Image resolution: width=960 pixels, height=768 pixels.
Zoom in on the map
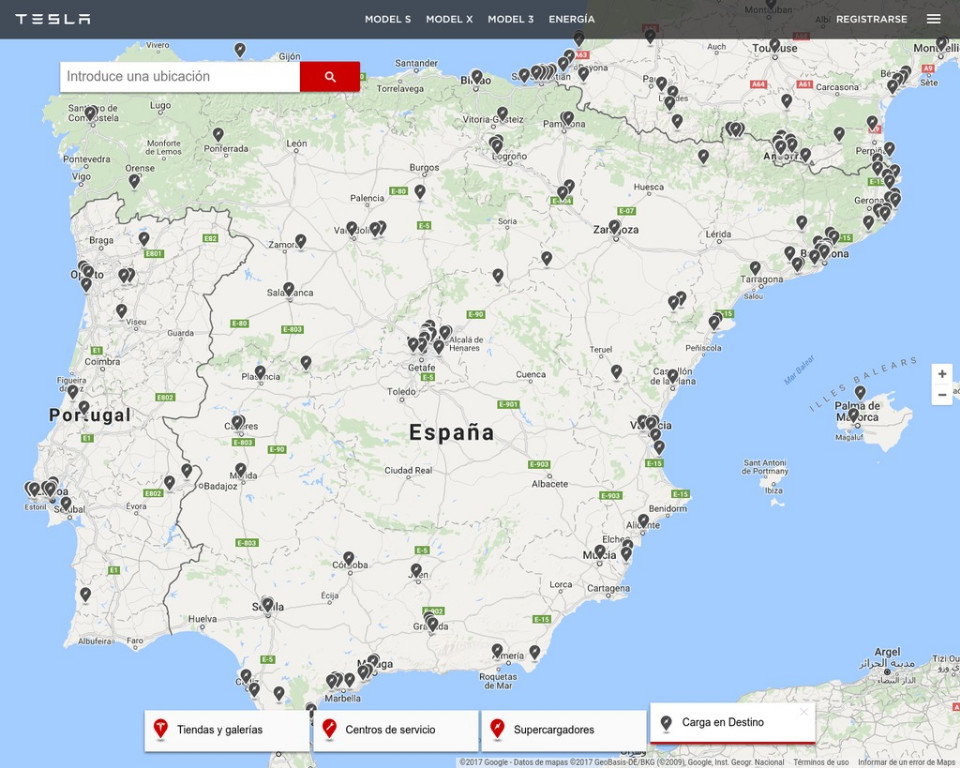point(941,374)
